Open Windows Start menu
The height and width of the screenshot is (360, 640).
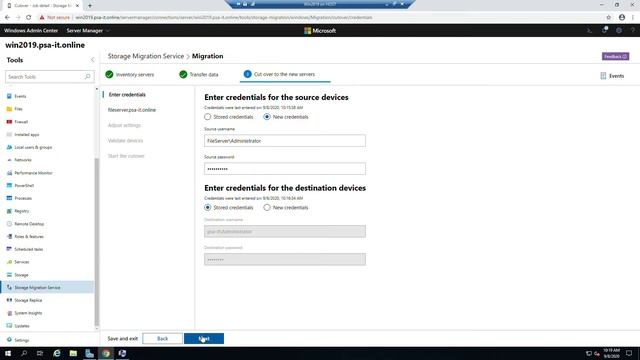coord(8,353)
